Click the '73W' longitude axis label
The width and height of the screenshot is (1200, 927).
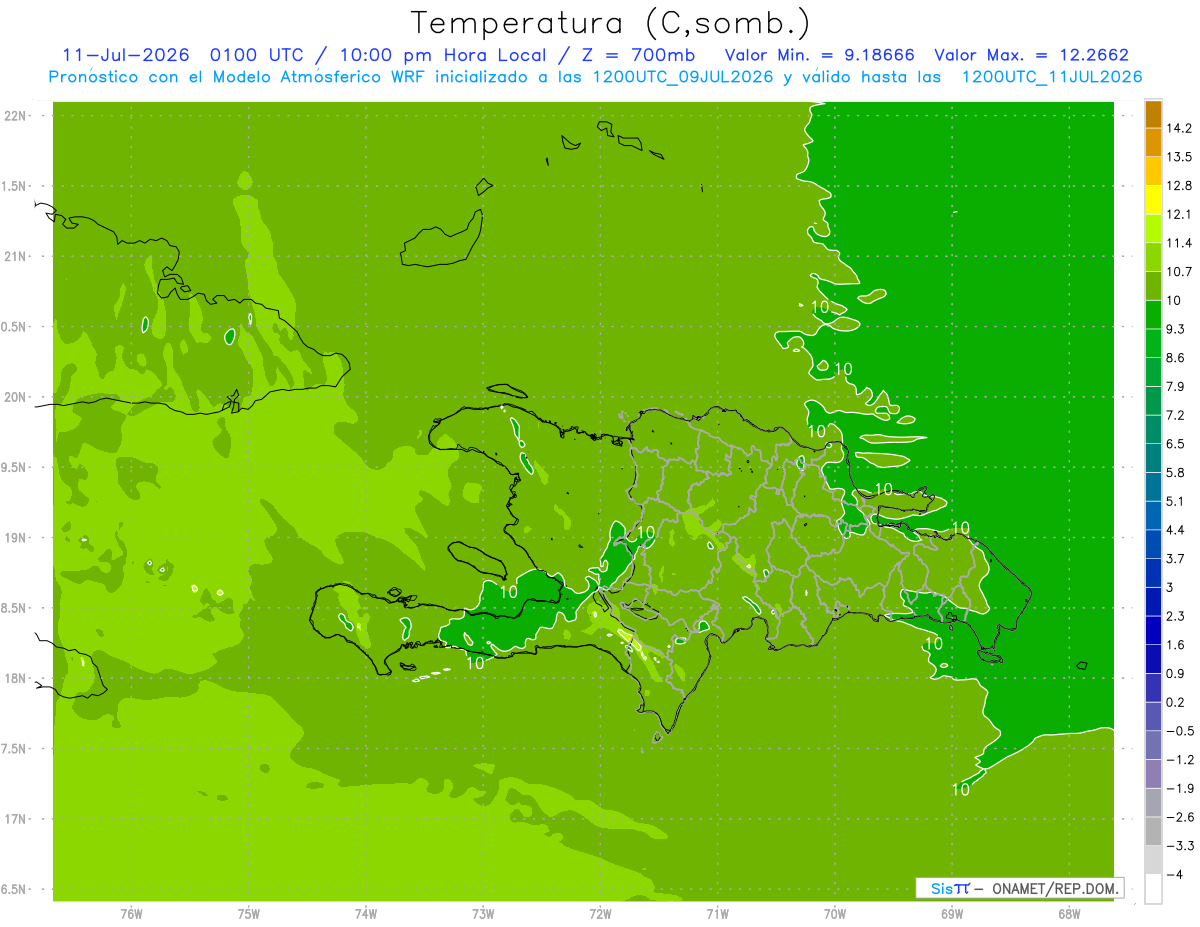483,913
